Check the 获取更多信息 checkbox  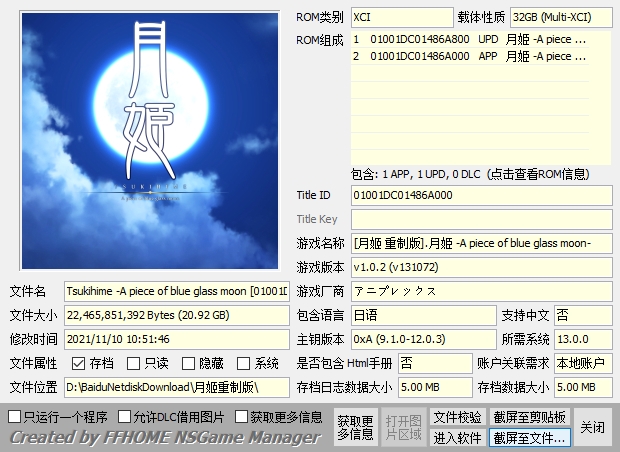pos(242,416)
